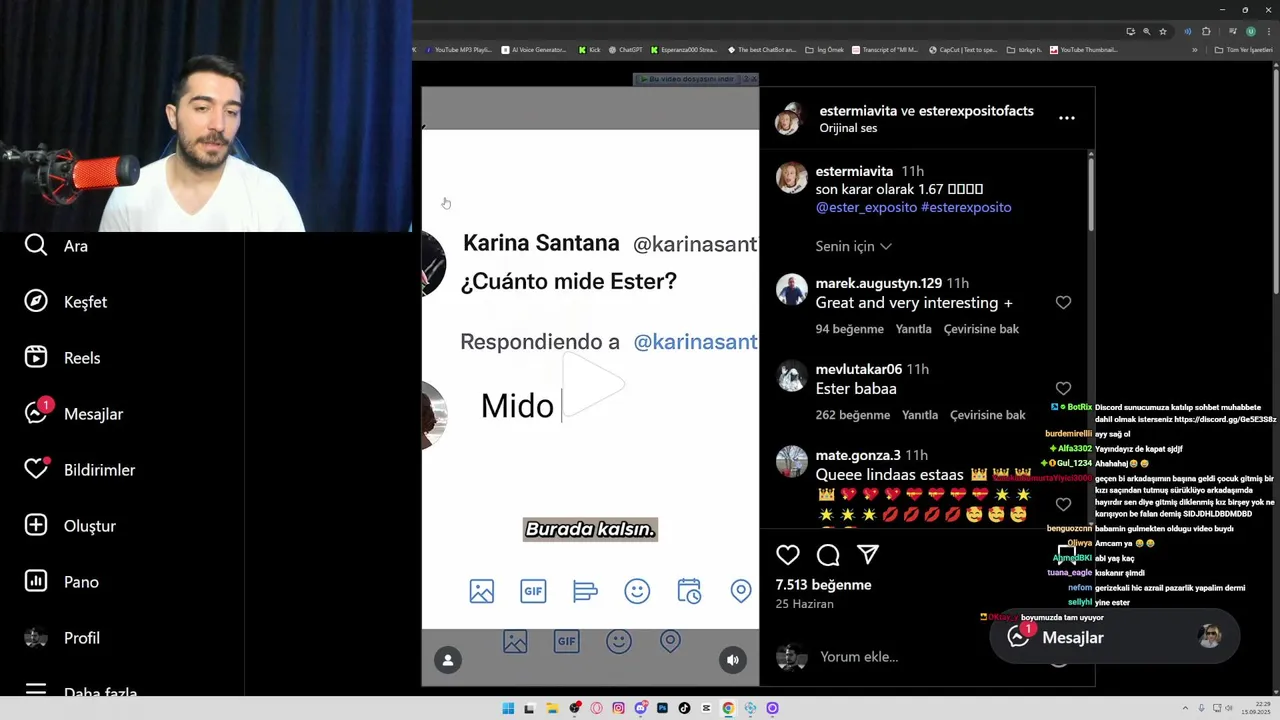Click Orijinal ses audio link
Screen dimensions: 1280x720
(x=848, y=128)
